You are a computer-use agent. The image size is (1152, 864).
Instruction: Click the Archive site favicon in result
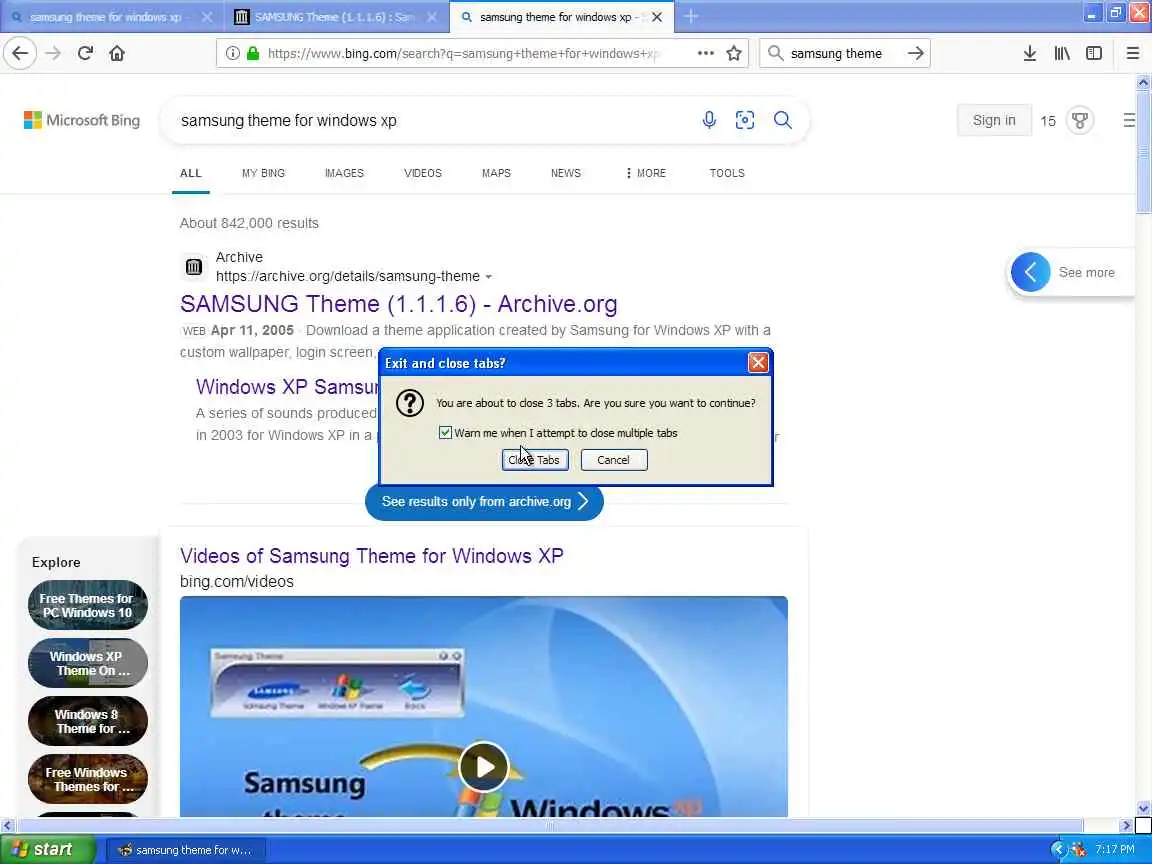[194, 267]
